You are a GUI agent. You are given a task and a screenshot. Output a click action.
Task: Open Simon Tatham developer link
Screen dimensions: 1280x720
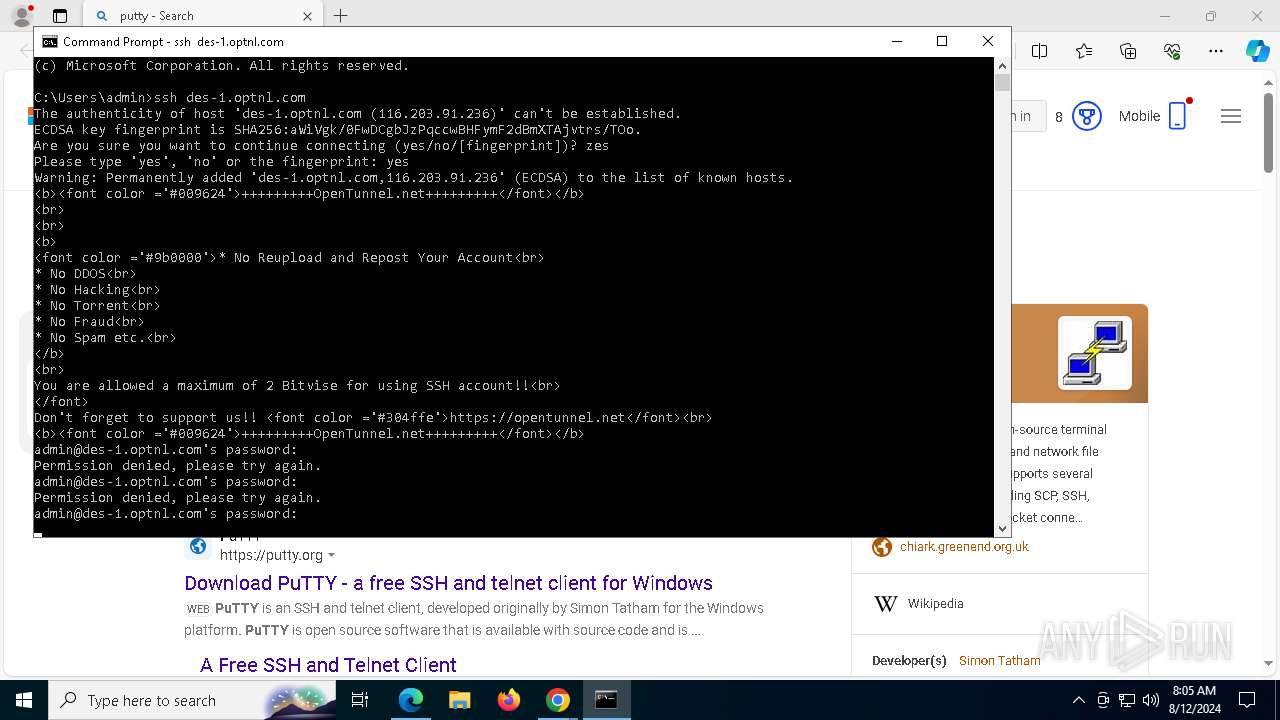[x=1000, y=661]
